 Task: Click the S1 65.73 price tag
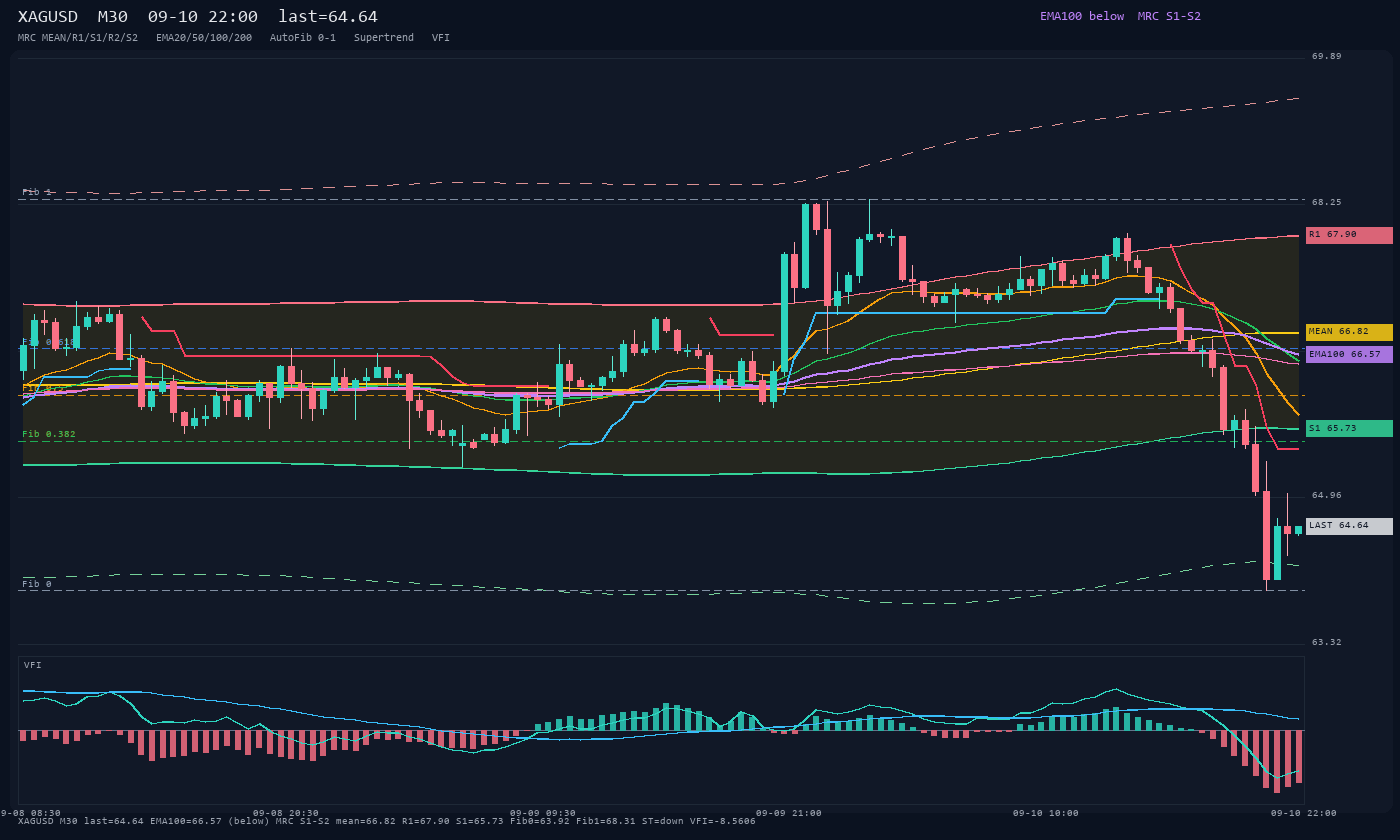coord(1349,428)
